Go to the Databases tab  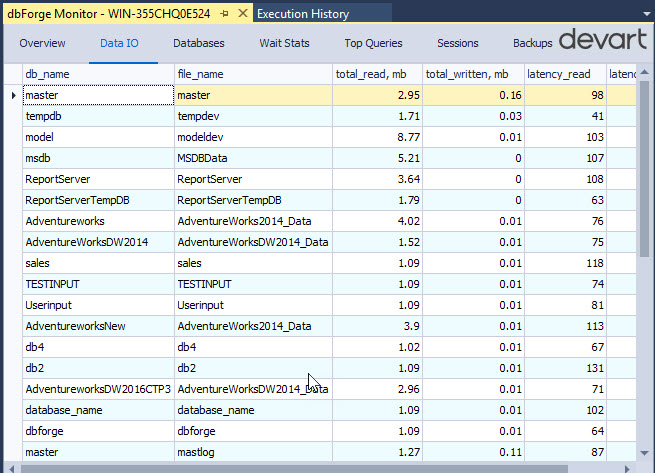tap(198, 44)
